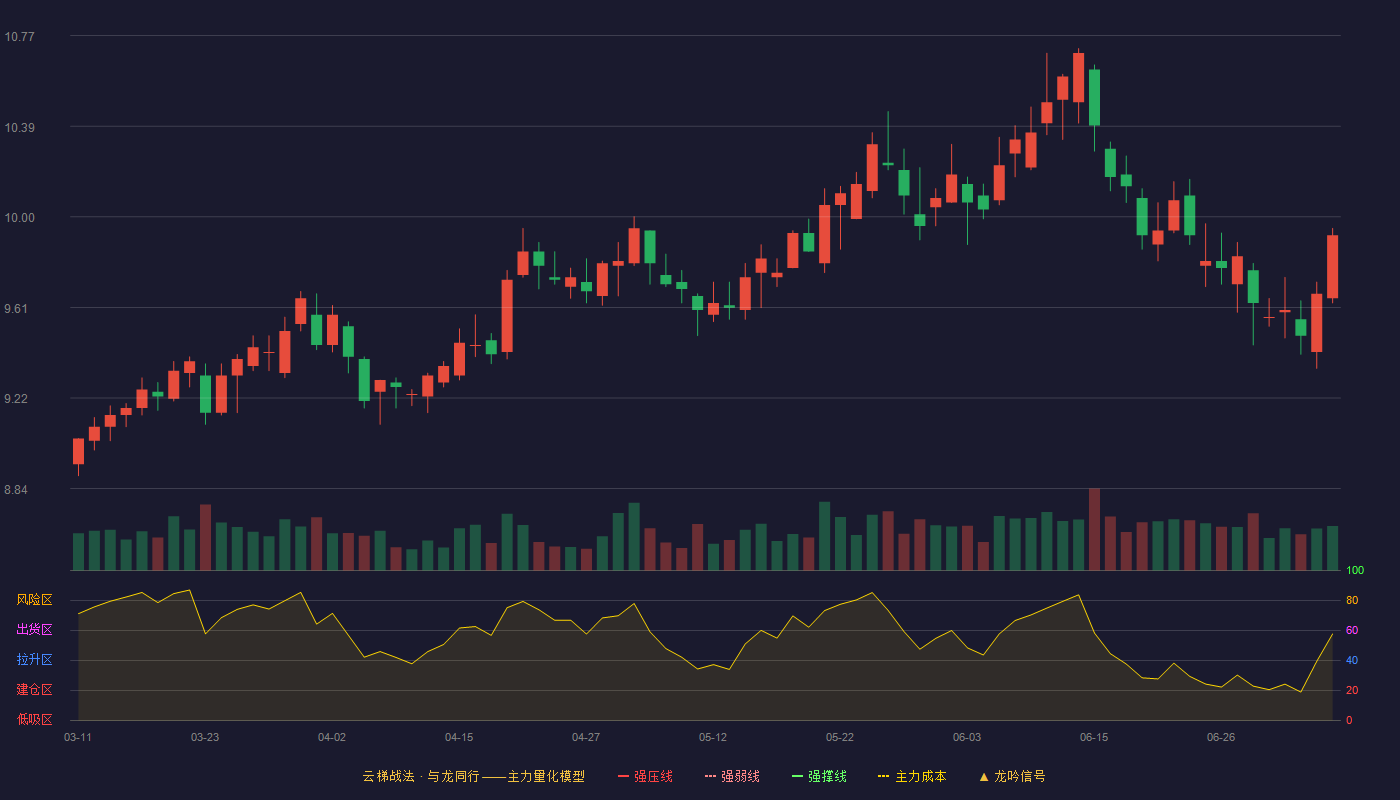The height and width of the screenshot is (800, 1400).
Task: Click the 06-15 date axis label
Action: click(x=1094, y=737)
